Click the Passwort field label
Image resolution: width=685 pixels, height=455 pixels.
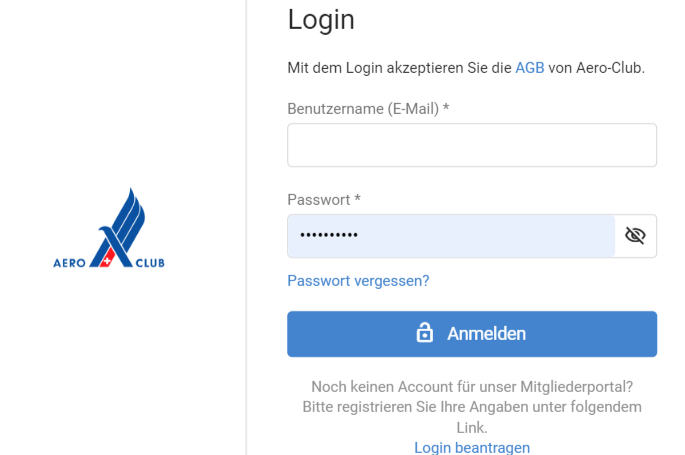click(324, 200)
